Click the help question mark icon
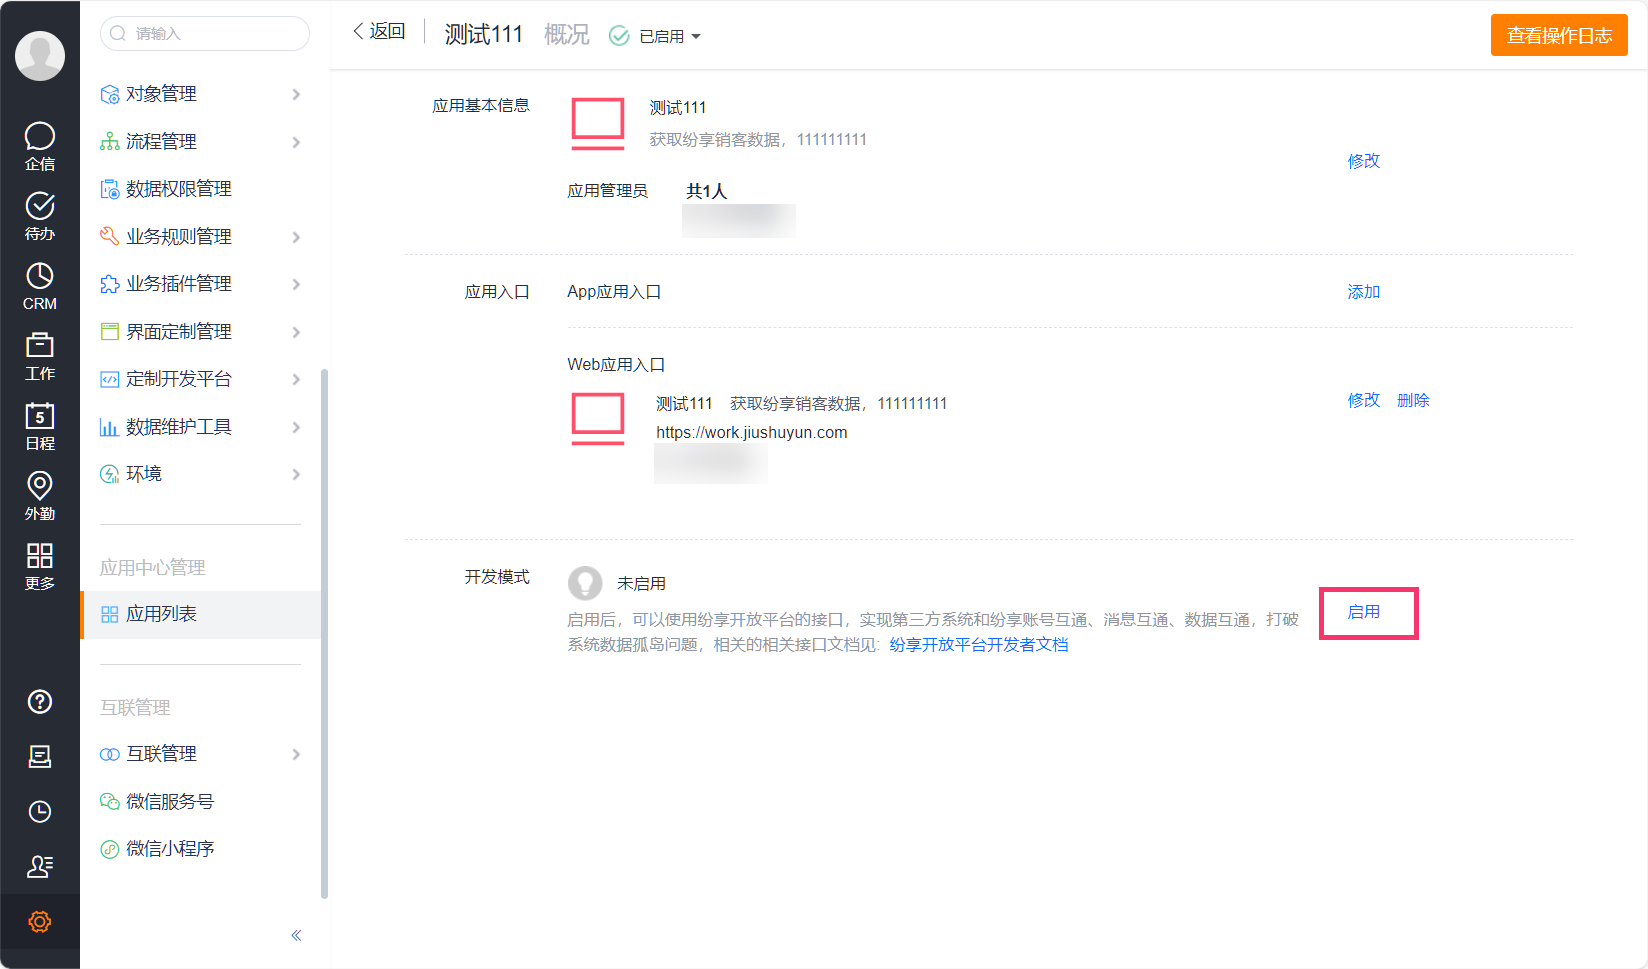This screenshot has width=1648, height=969. point(39,701)
